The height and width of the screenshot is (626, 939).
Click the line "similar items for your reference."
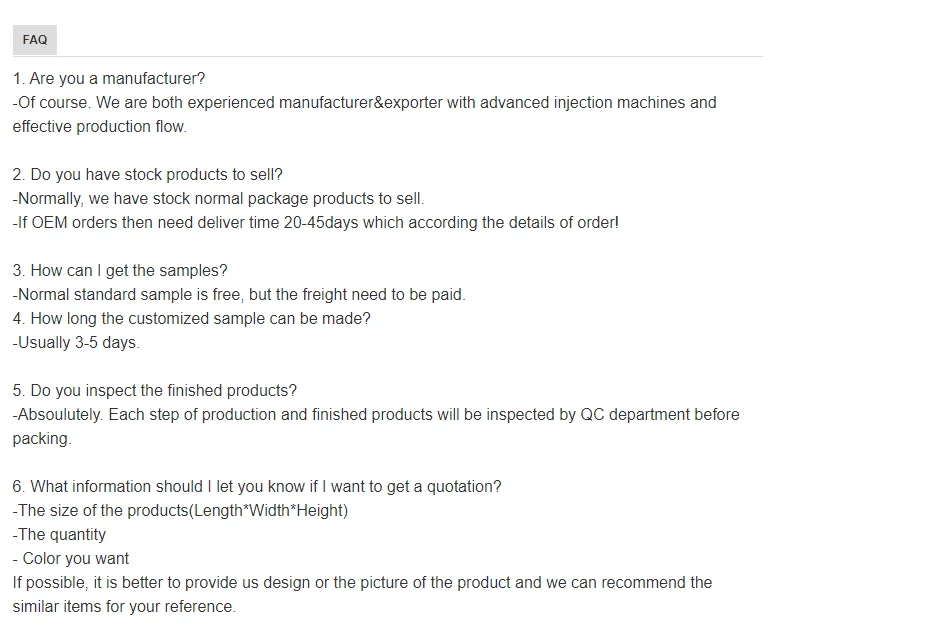pos(124,606)
